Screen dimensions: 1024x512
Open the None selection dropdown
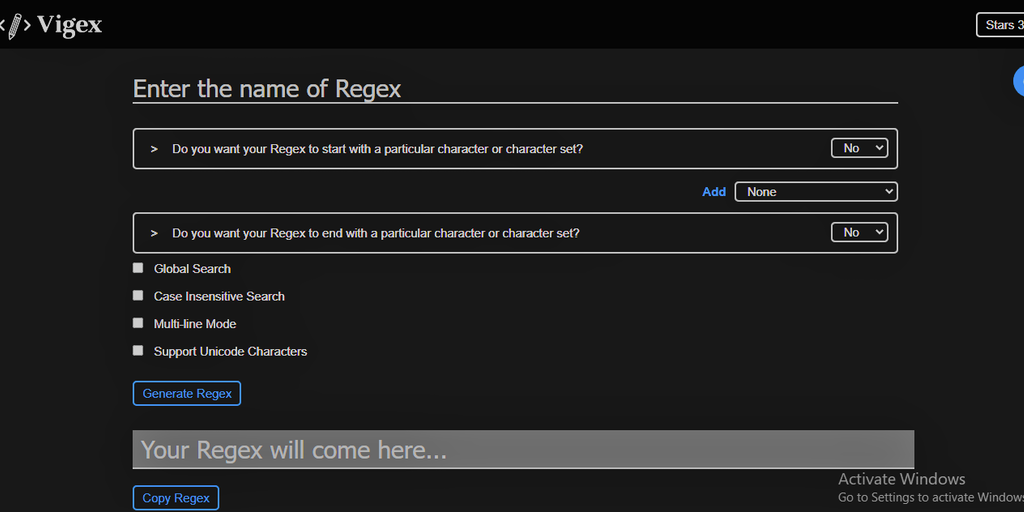(816, 192)
